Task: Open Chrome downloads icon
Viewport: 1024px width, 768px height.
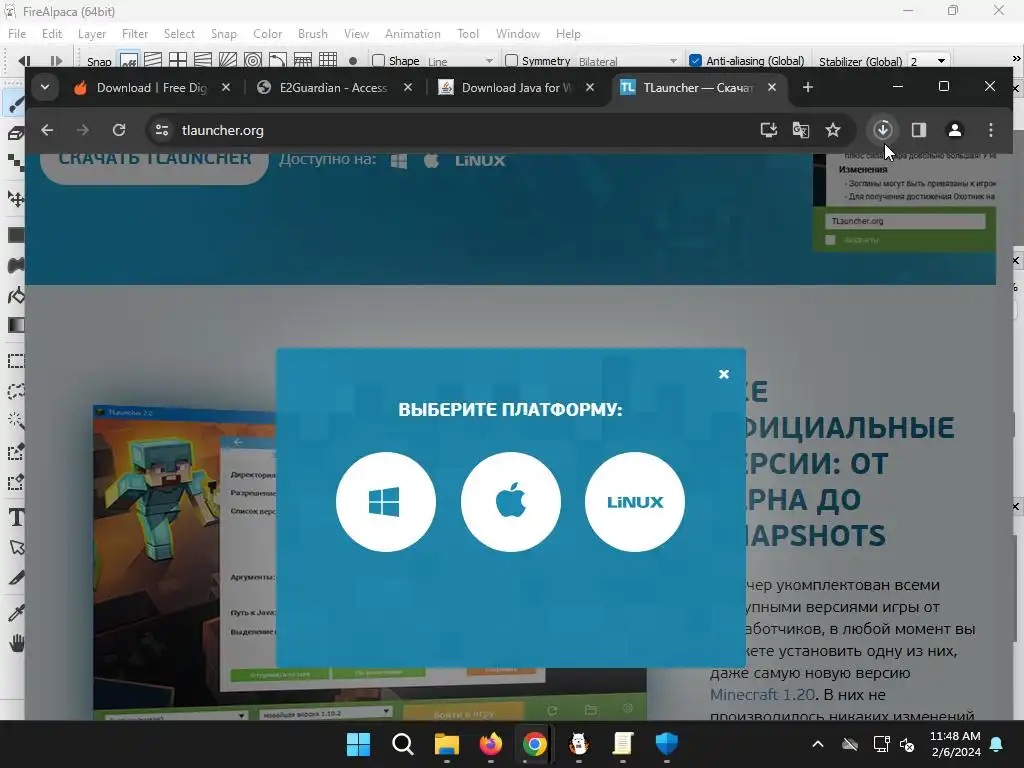Action: 883,130
